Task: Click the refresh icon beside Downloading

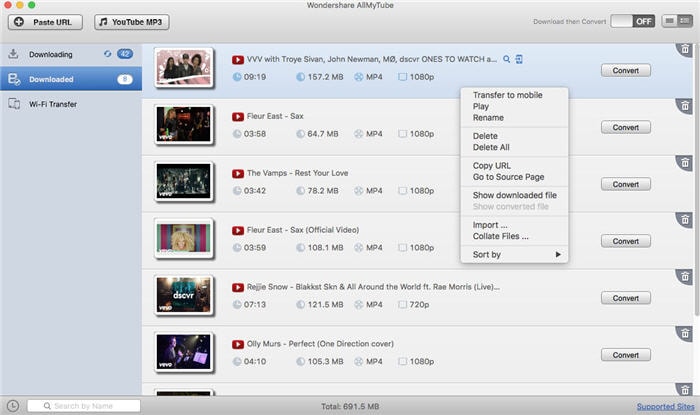Action: 107,54
